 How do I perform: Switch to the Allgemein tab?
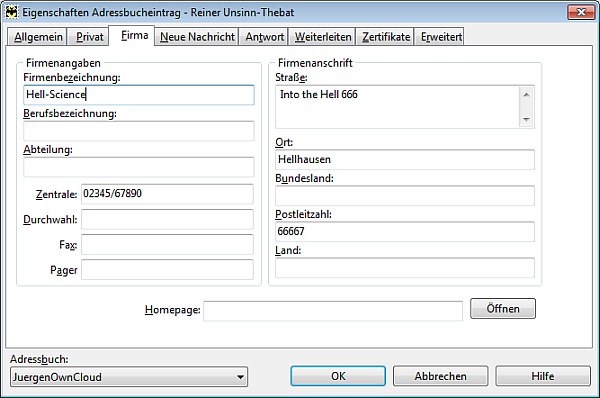pyautogui.click(x=38, y=37)
